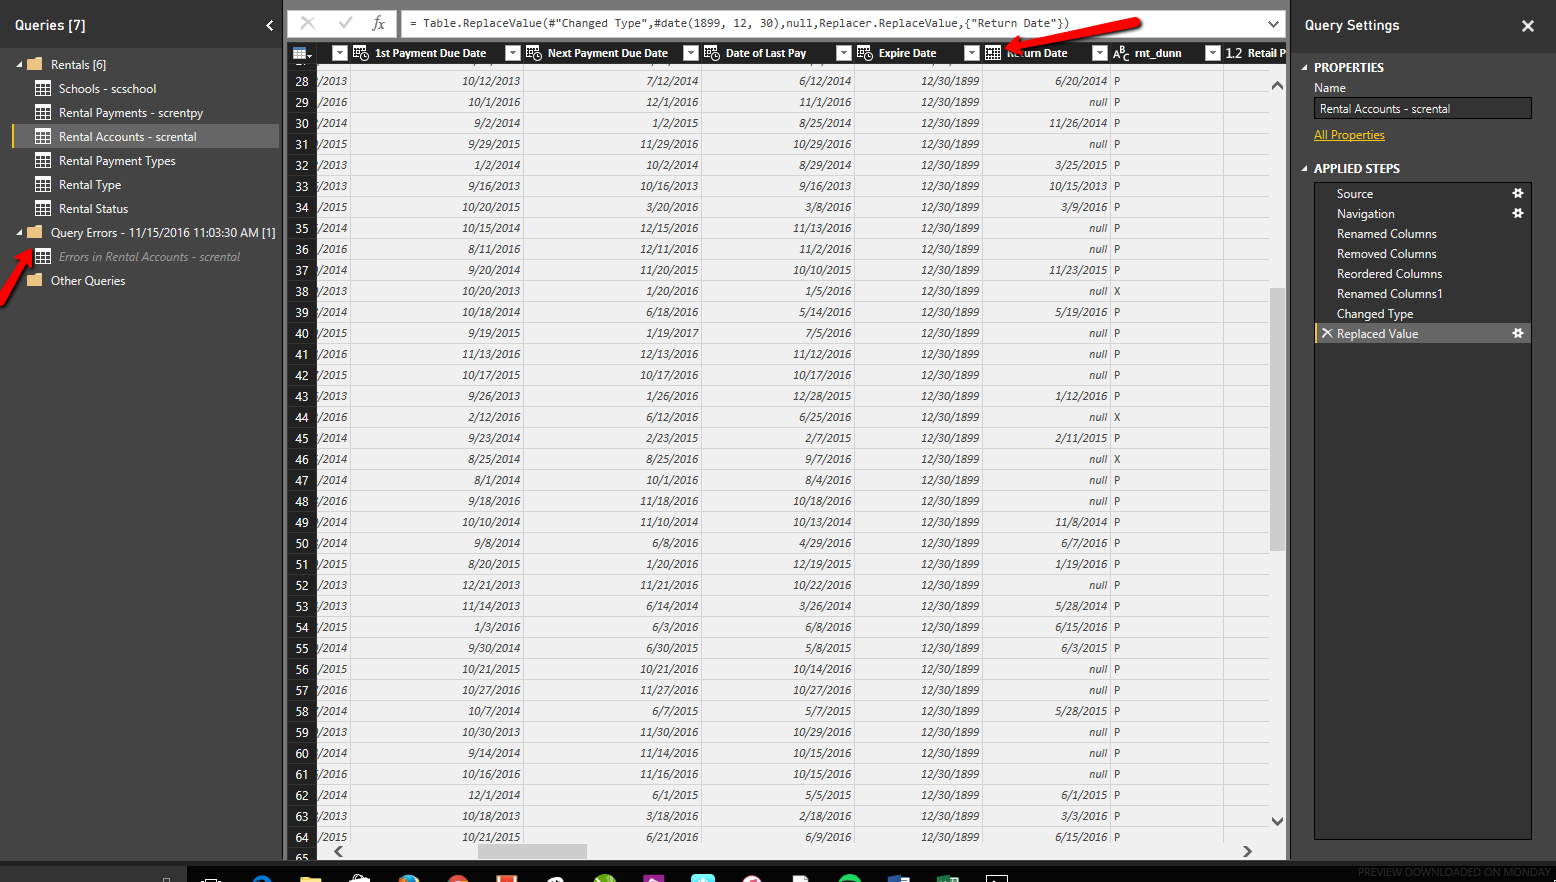Click the data type icon for Expire Date
The width and height of the screenshot is (1556, 882).
tap(865, 53)
